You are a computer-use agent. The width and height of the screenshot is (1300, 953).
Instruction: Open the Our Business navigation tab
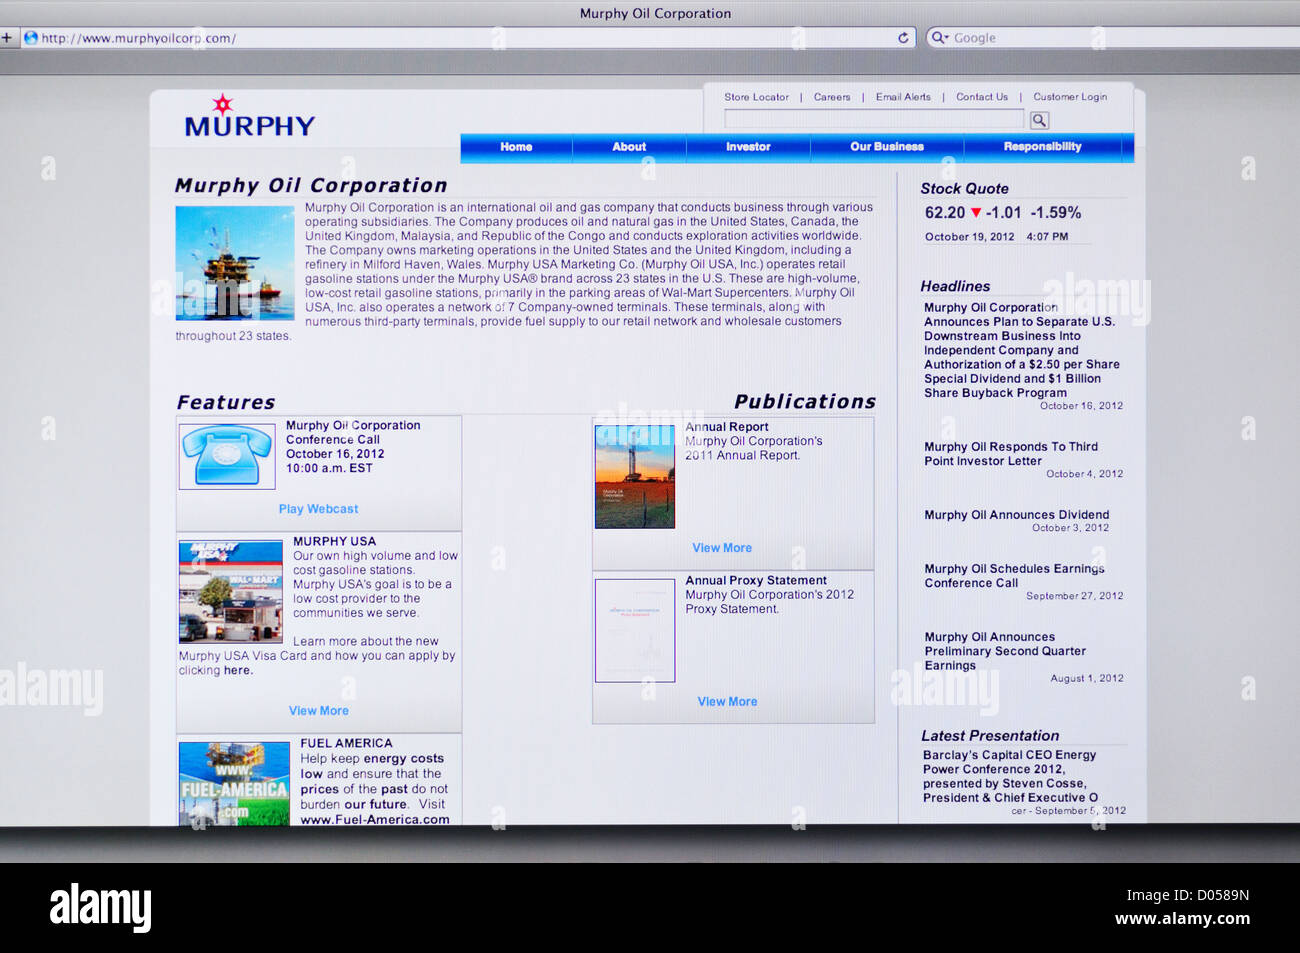point(887,147)
